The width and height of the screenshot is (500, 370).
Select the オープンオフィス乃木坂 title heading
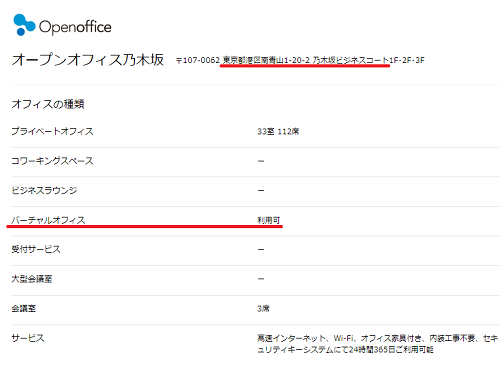tap(88, 60)
